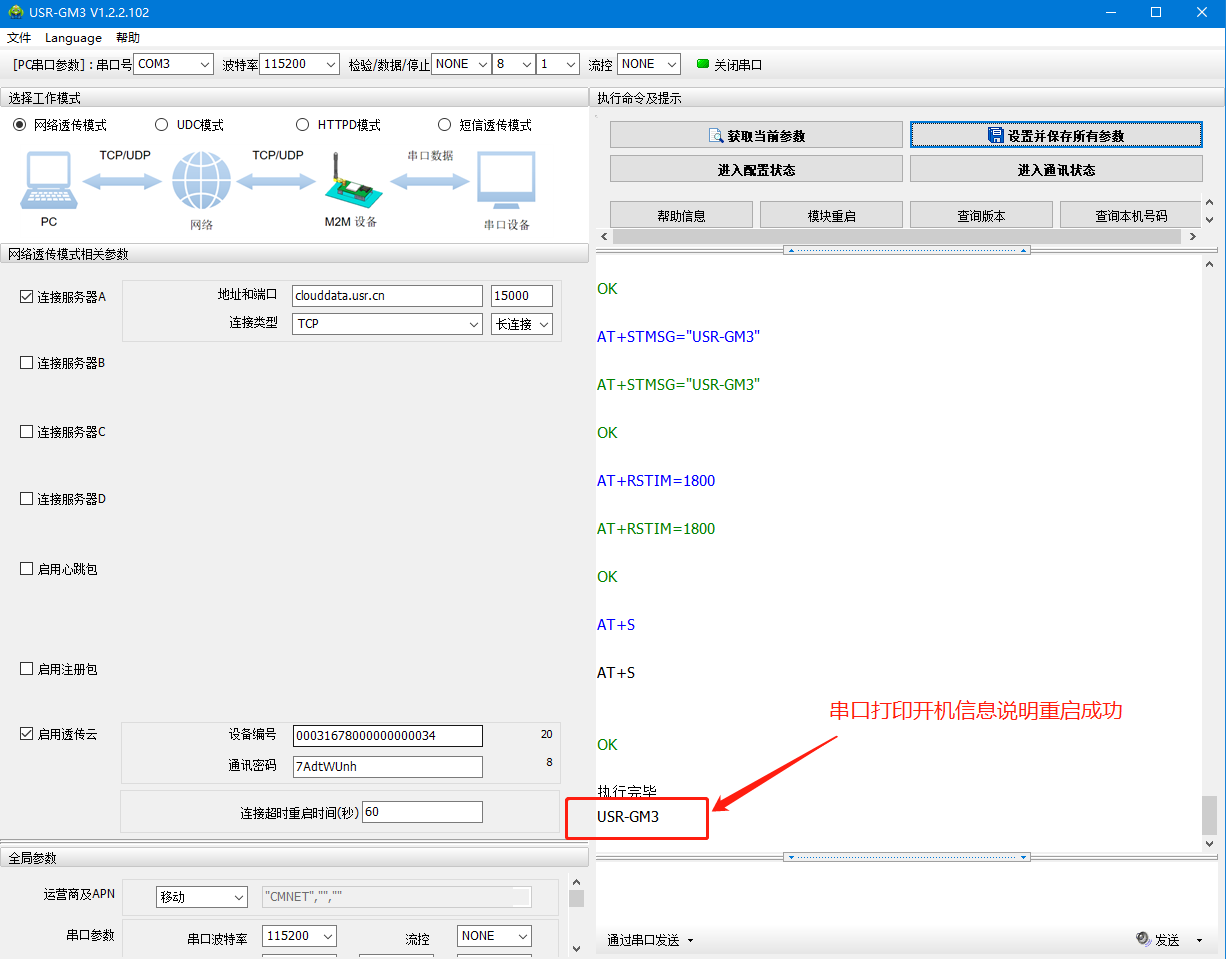This screenshot has width=1226, height=959.
Task: Click the M2M device module icon
Action: tap(349, 180)
